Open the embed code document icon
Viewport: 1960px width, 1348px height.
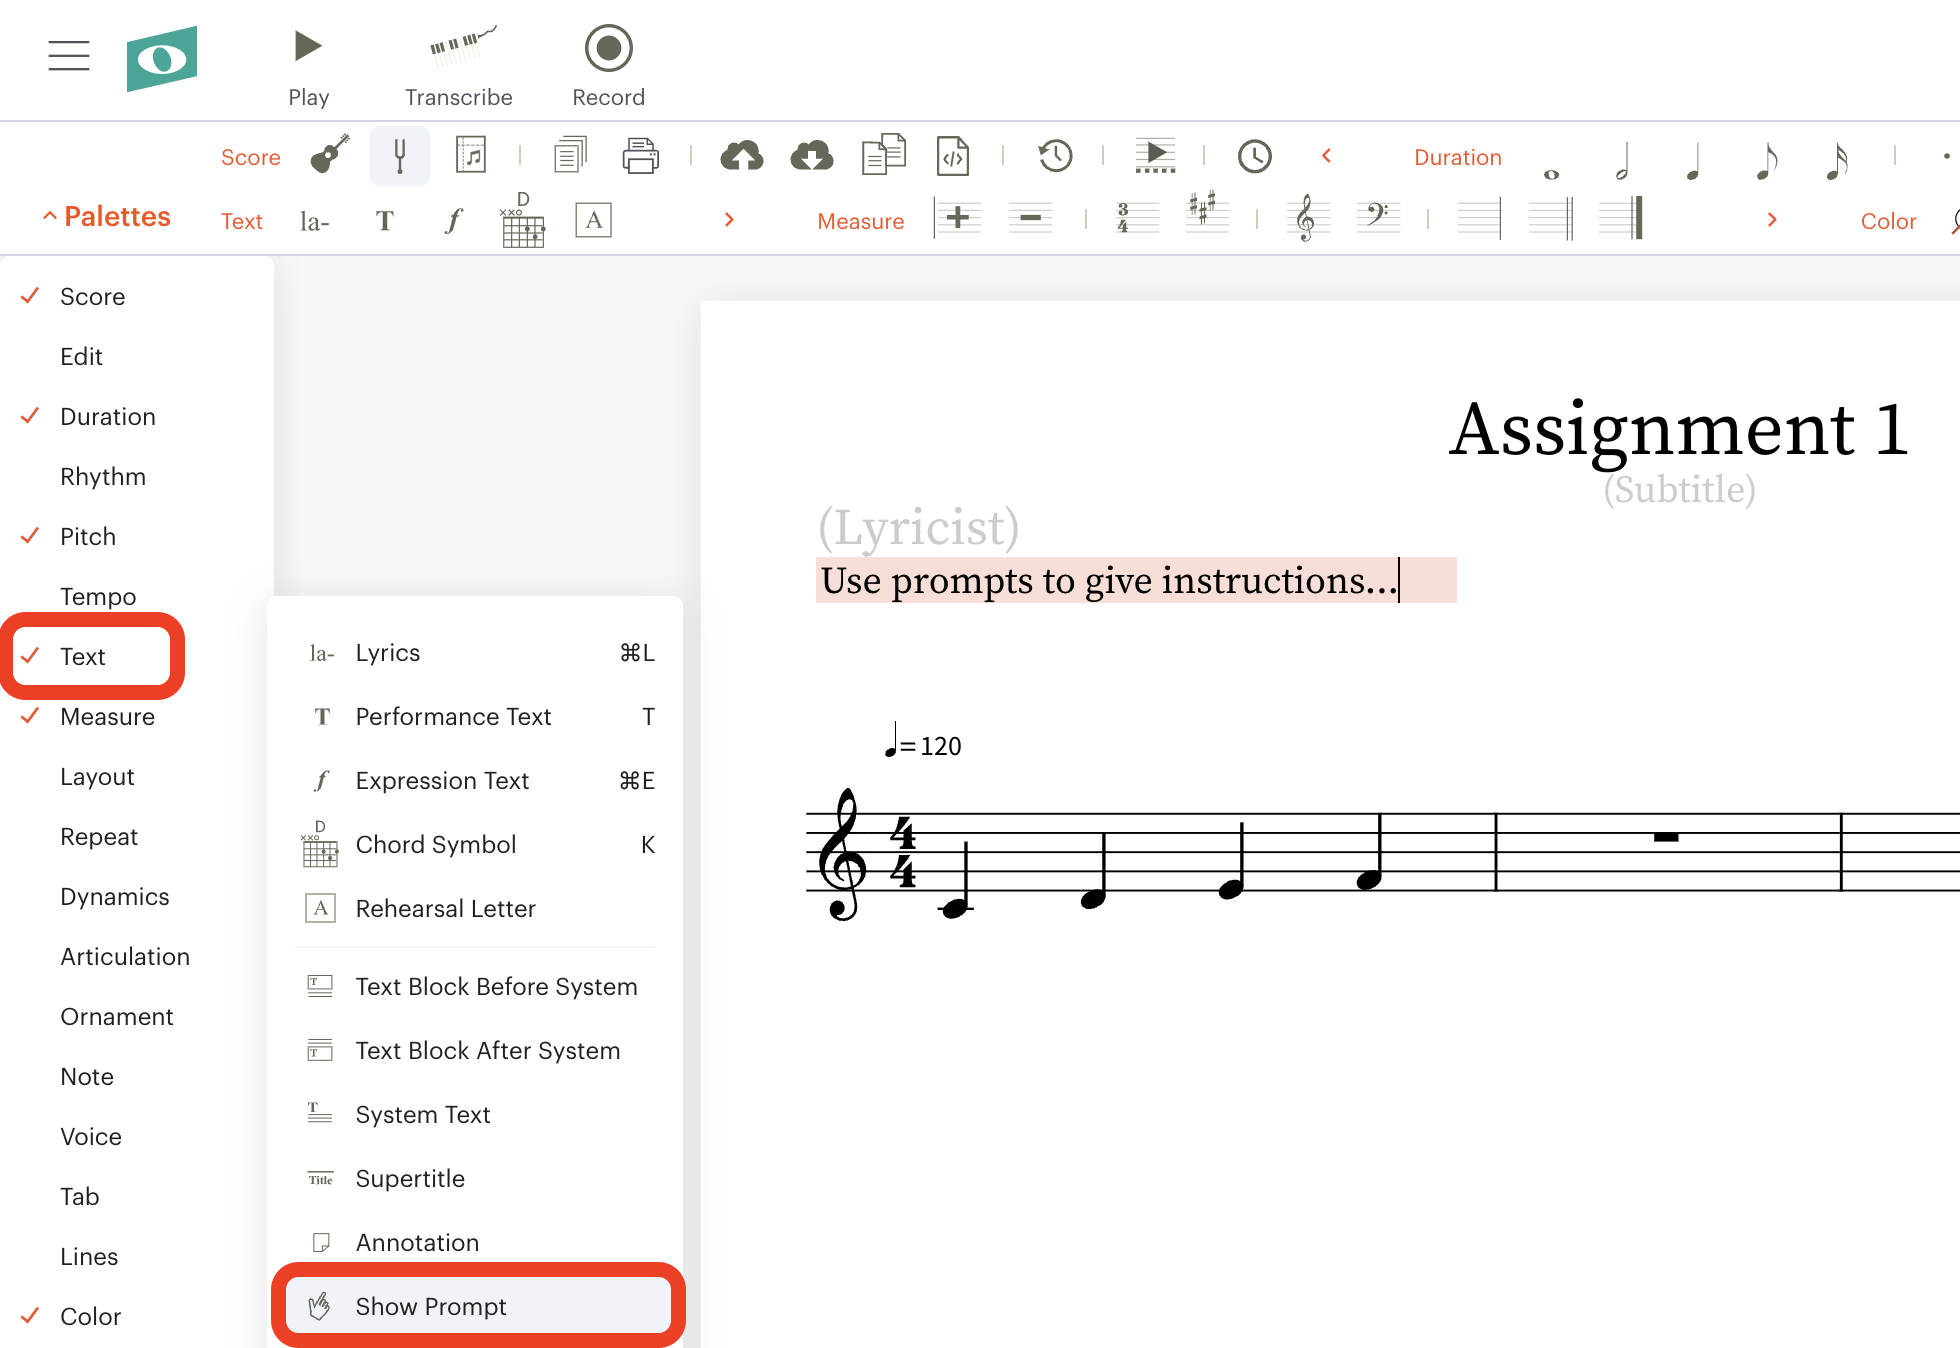pyautogui.click(x=953, y=155)
